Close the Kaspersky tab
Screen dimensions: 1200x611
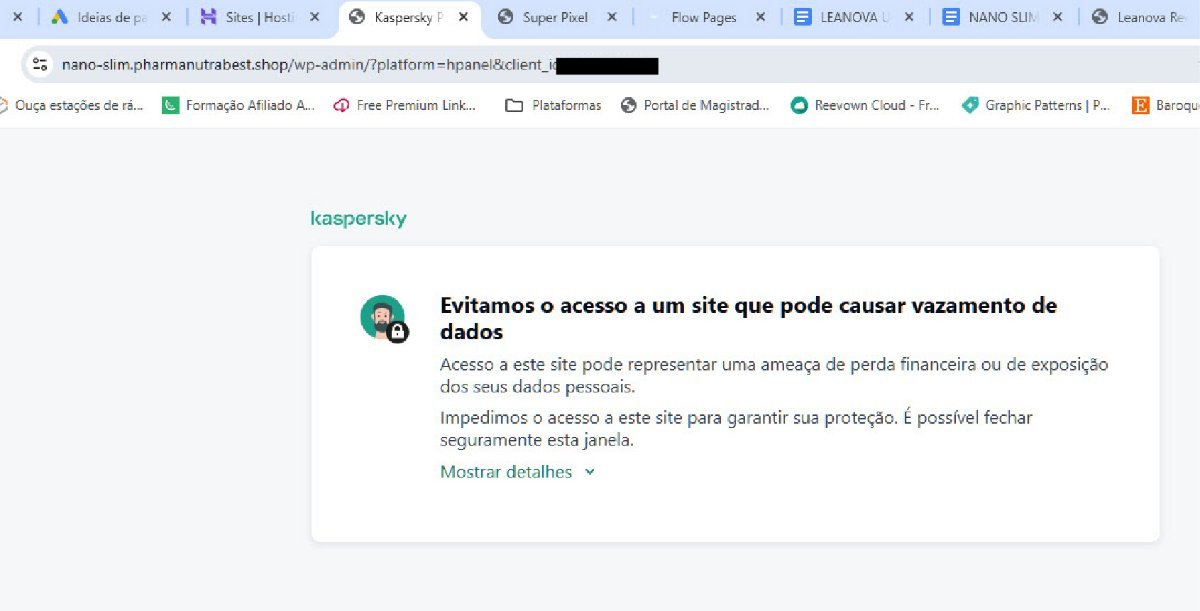pos(463,17)
